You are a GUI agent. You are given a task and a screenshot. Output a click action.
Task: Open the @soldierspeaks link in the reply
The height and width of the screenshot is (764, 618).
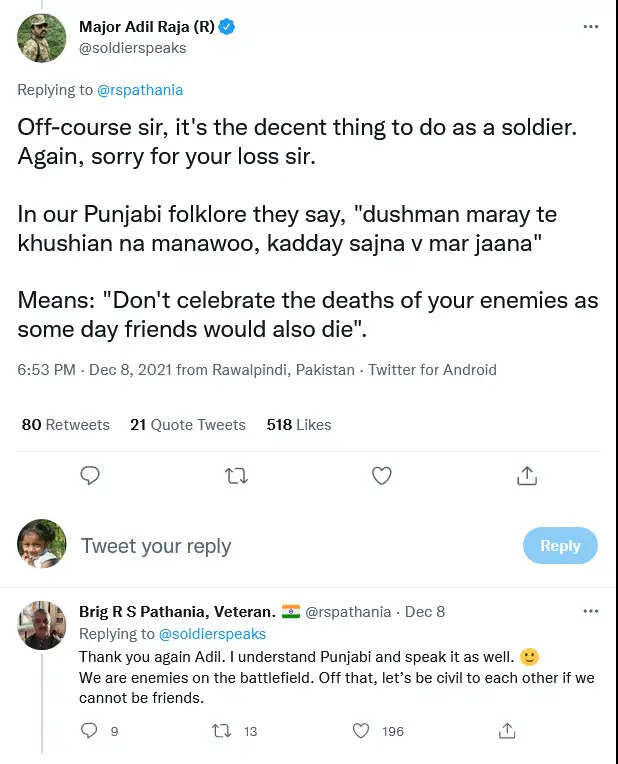212,634
